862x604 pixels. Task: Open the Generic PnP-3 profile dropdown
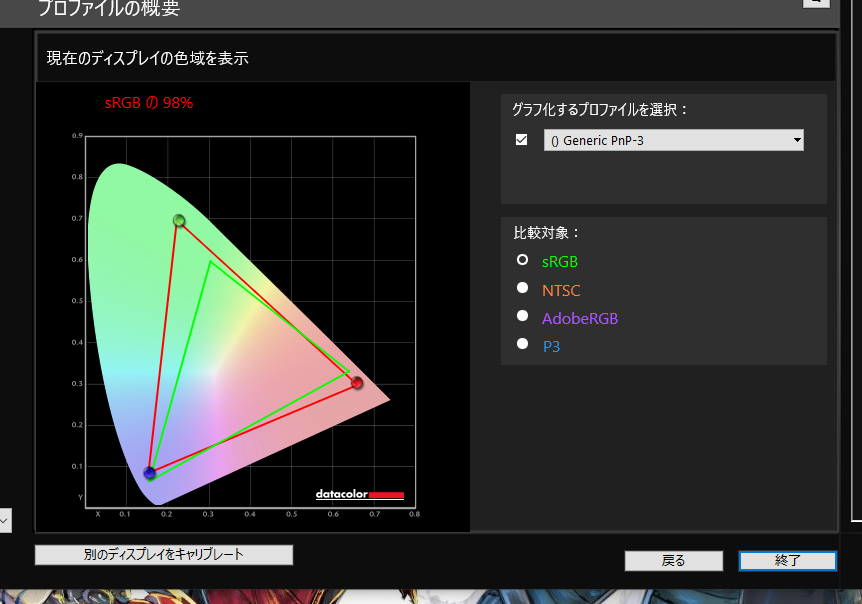673,140
